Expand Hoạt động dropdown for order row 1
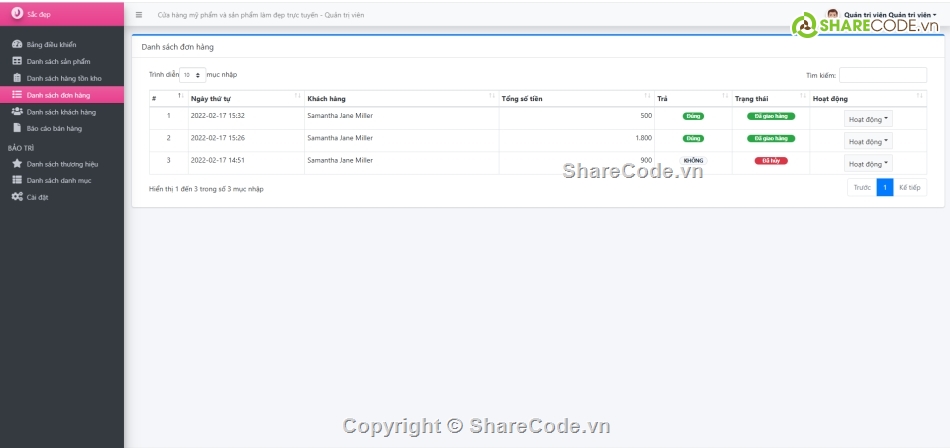Image resolution: width=950 pixels, height=448 pixels. pos(868,119)
